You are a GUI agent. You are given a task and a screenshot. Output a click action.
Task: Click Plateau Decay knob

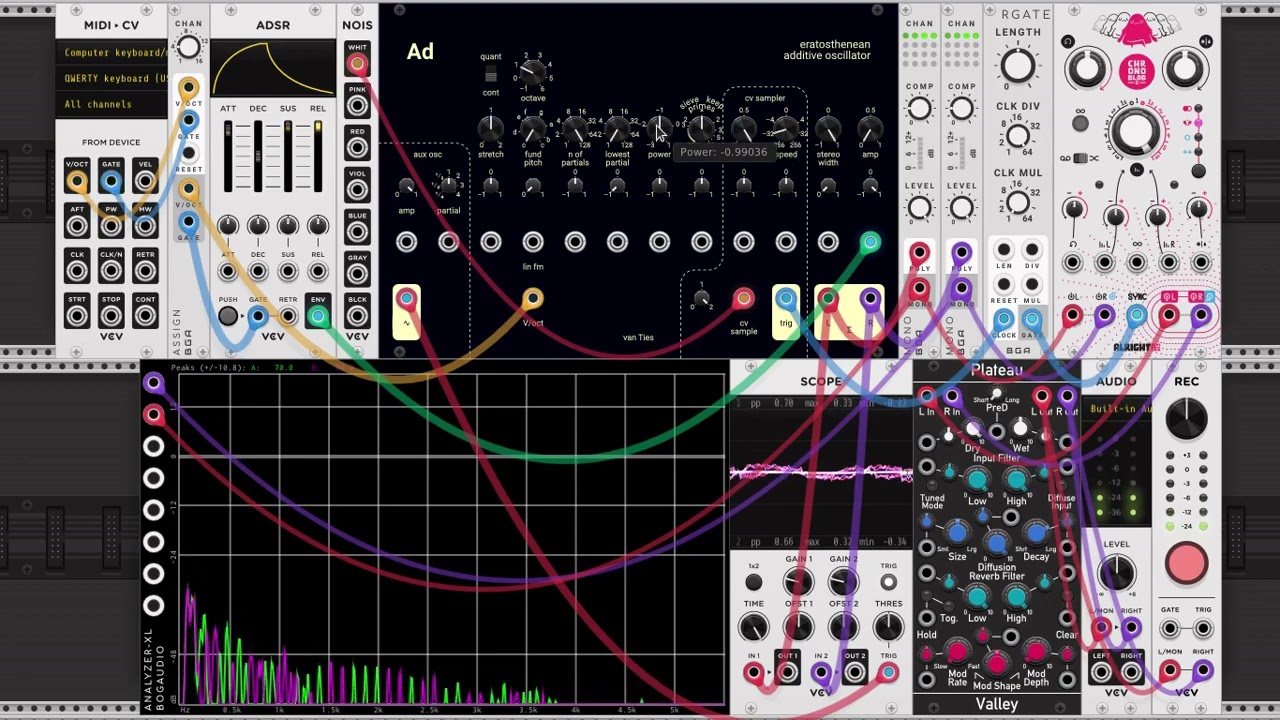click(x=1036, y=534)
